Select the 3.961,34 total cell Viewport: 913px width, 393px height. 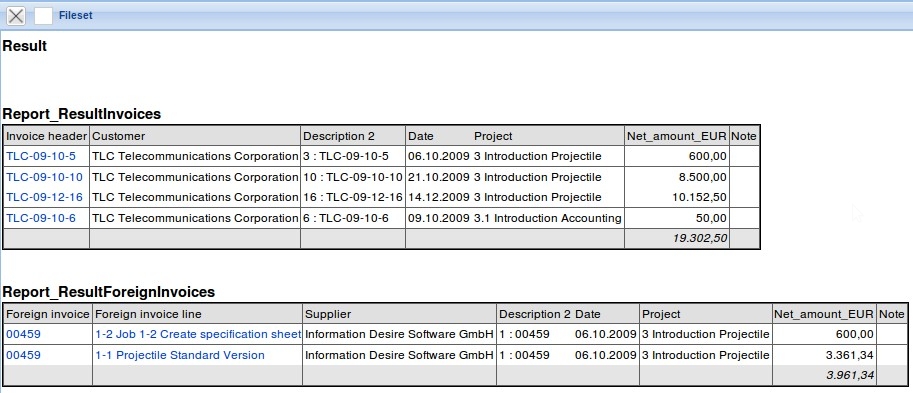click(824, 376)
